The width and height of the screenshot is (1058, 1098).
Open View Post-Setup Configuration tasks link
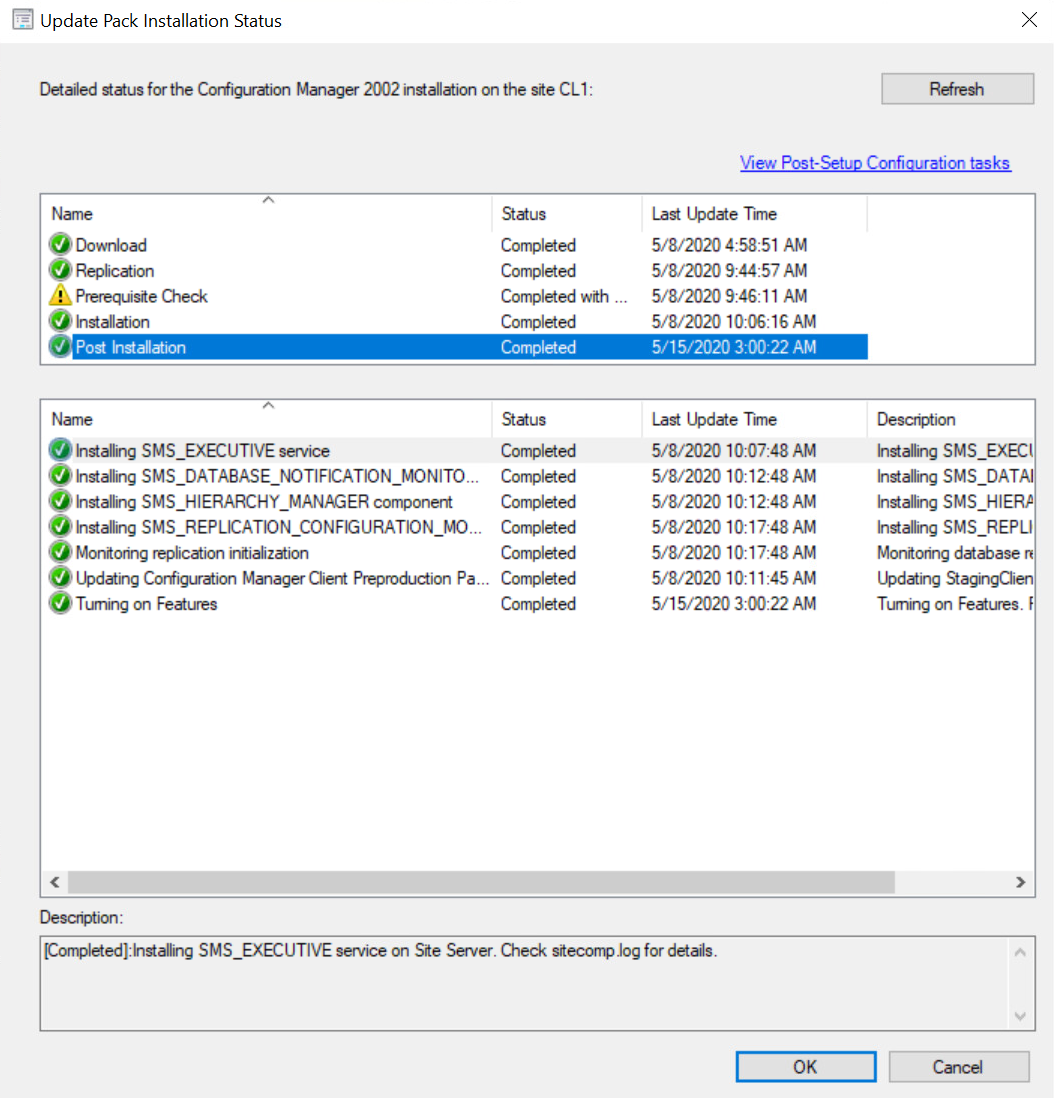[x=875, y=163]
